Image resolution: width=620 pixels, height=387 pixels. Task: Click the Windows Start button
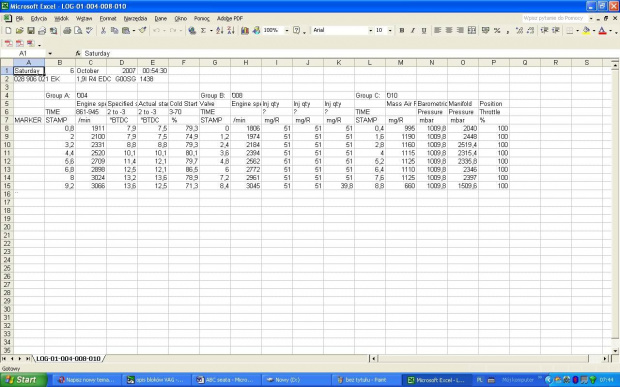pos(24,380)
